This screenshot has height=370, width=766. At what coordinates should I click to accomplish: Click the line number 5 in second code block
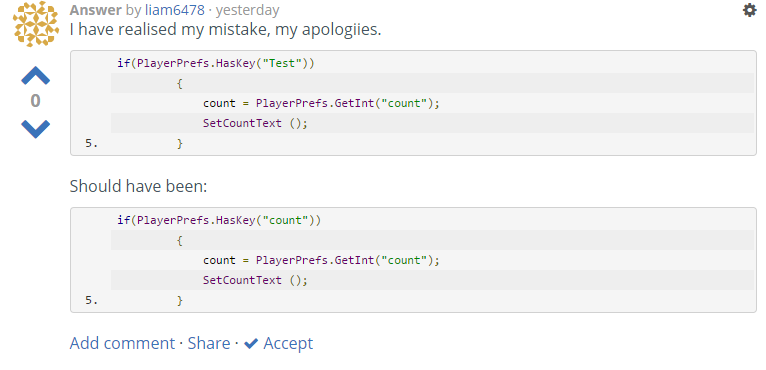91,300
